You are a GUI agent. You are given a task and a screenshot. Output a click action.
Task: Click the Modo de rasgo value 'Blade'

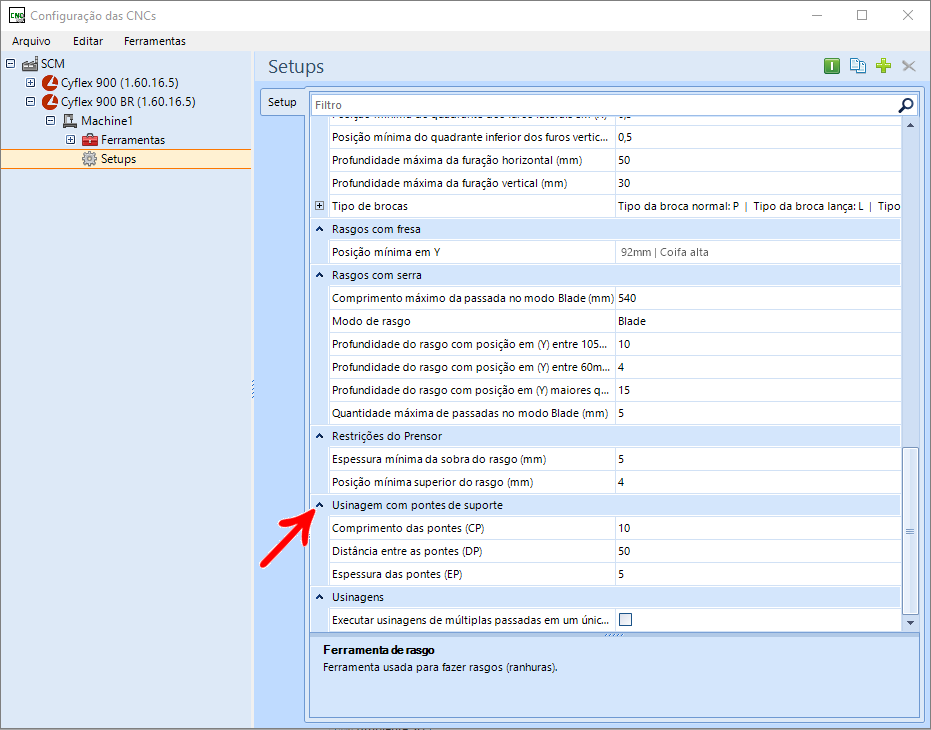coord(632,321)
